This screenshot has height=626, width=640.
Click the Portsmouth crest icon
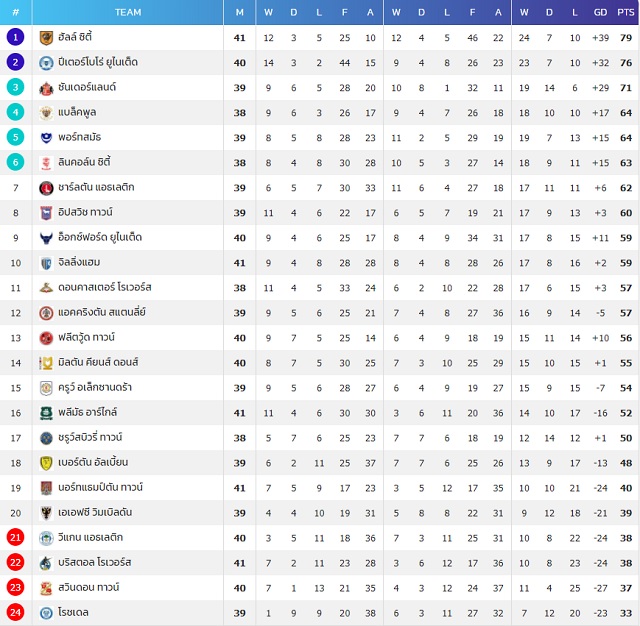coord(46,138)
